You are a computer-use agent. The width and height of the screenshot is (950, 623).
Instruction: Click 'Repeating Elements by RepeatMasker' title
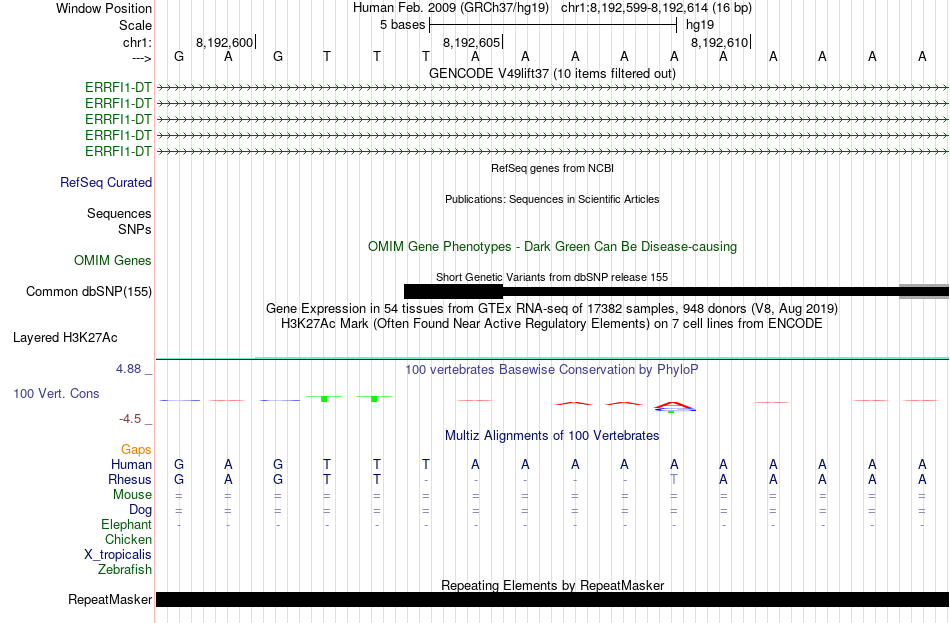tap(552, 585)
